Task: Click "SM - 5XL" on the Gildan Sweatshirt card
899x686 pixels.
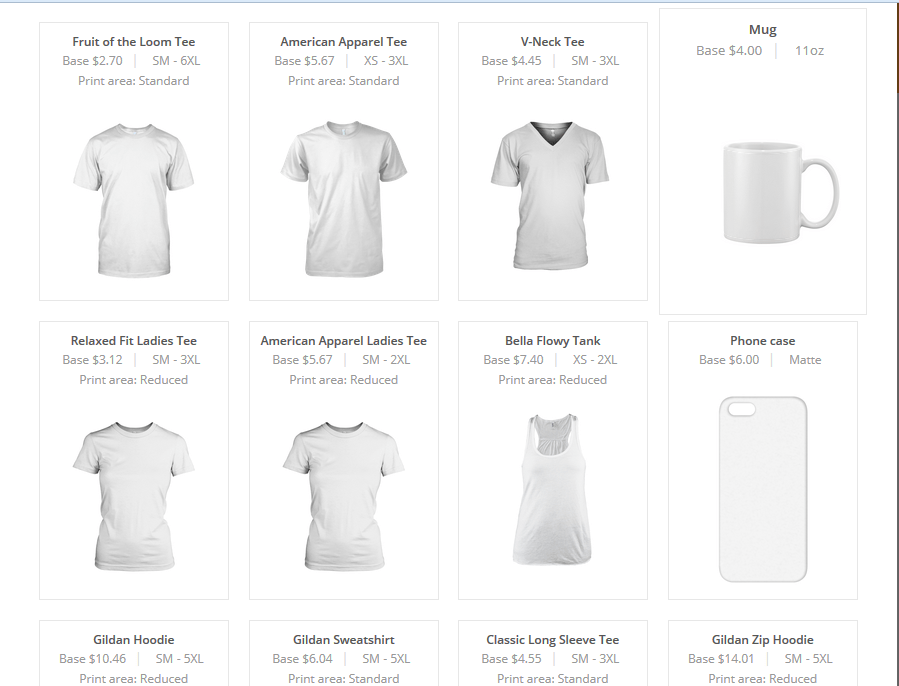Action: click(386, 658)
